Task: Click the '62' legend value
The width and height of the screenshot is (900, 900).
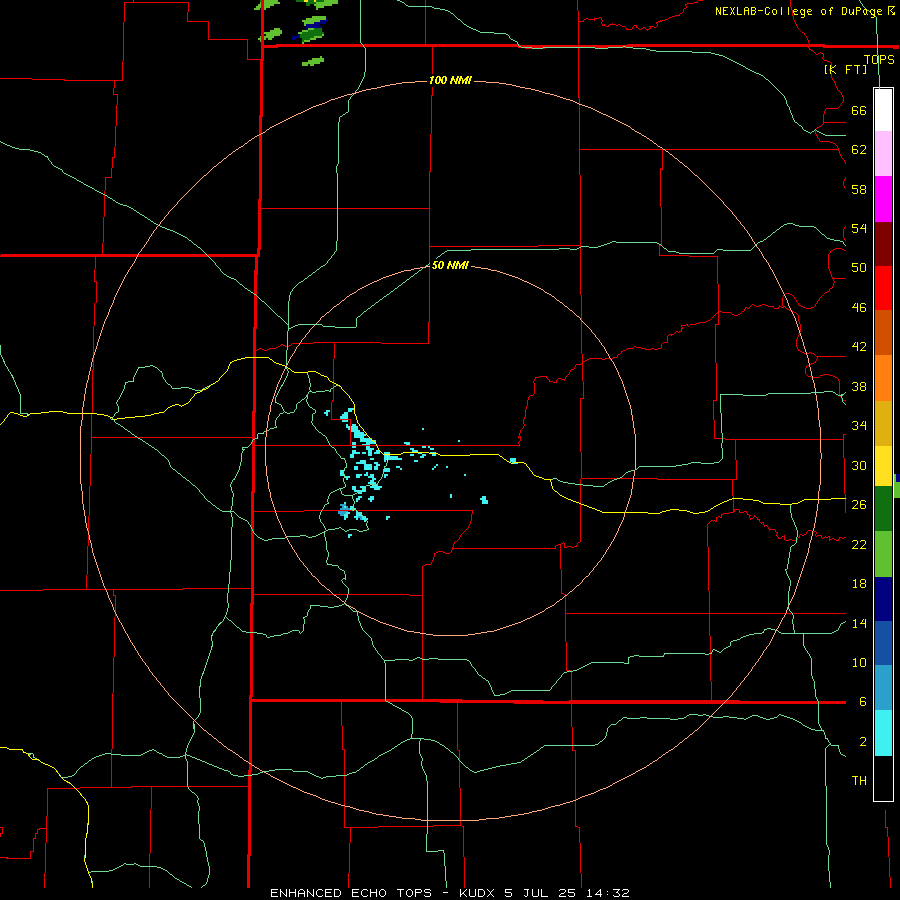Action: 859,149
